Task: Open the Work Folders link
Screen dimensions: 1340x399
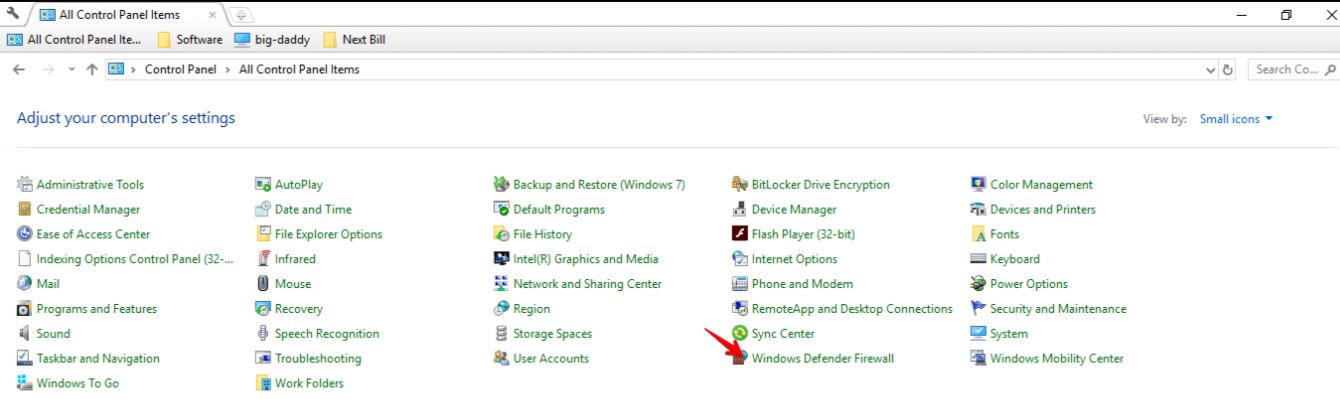Action: (x=309, y=384)
